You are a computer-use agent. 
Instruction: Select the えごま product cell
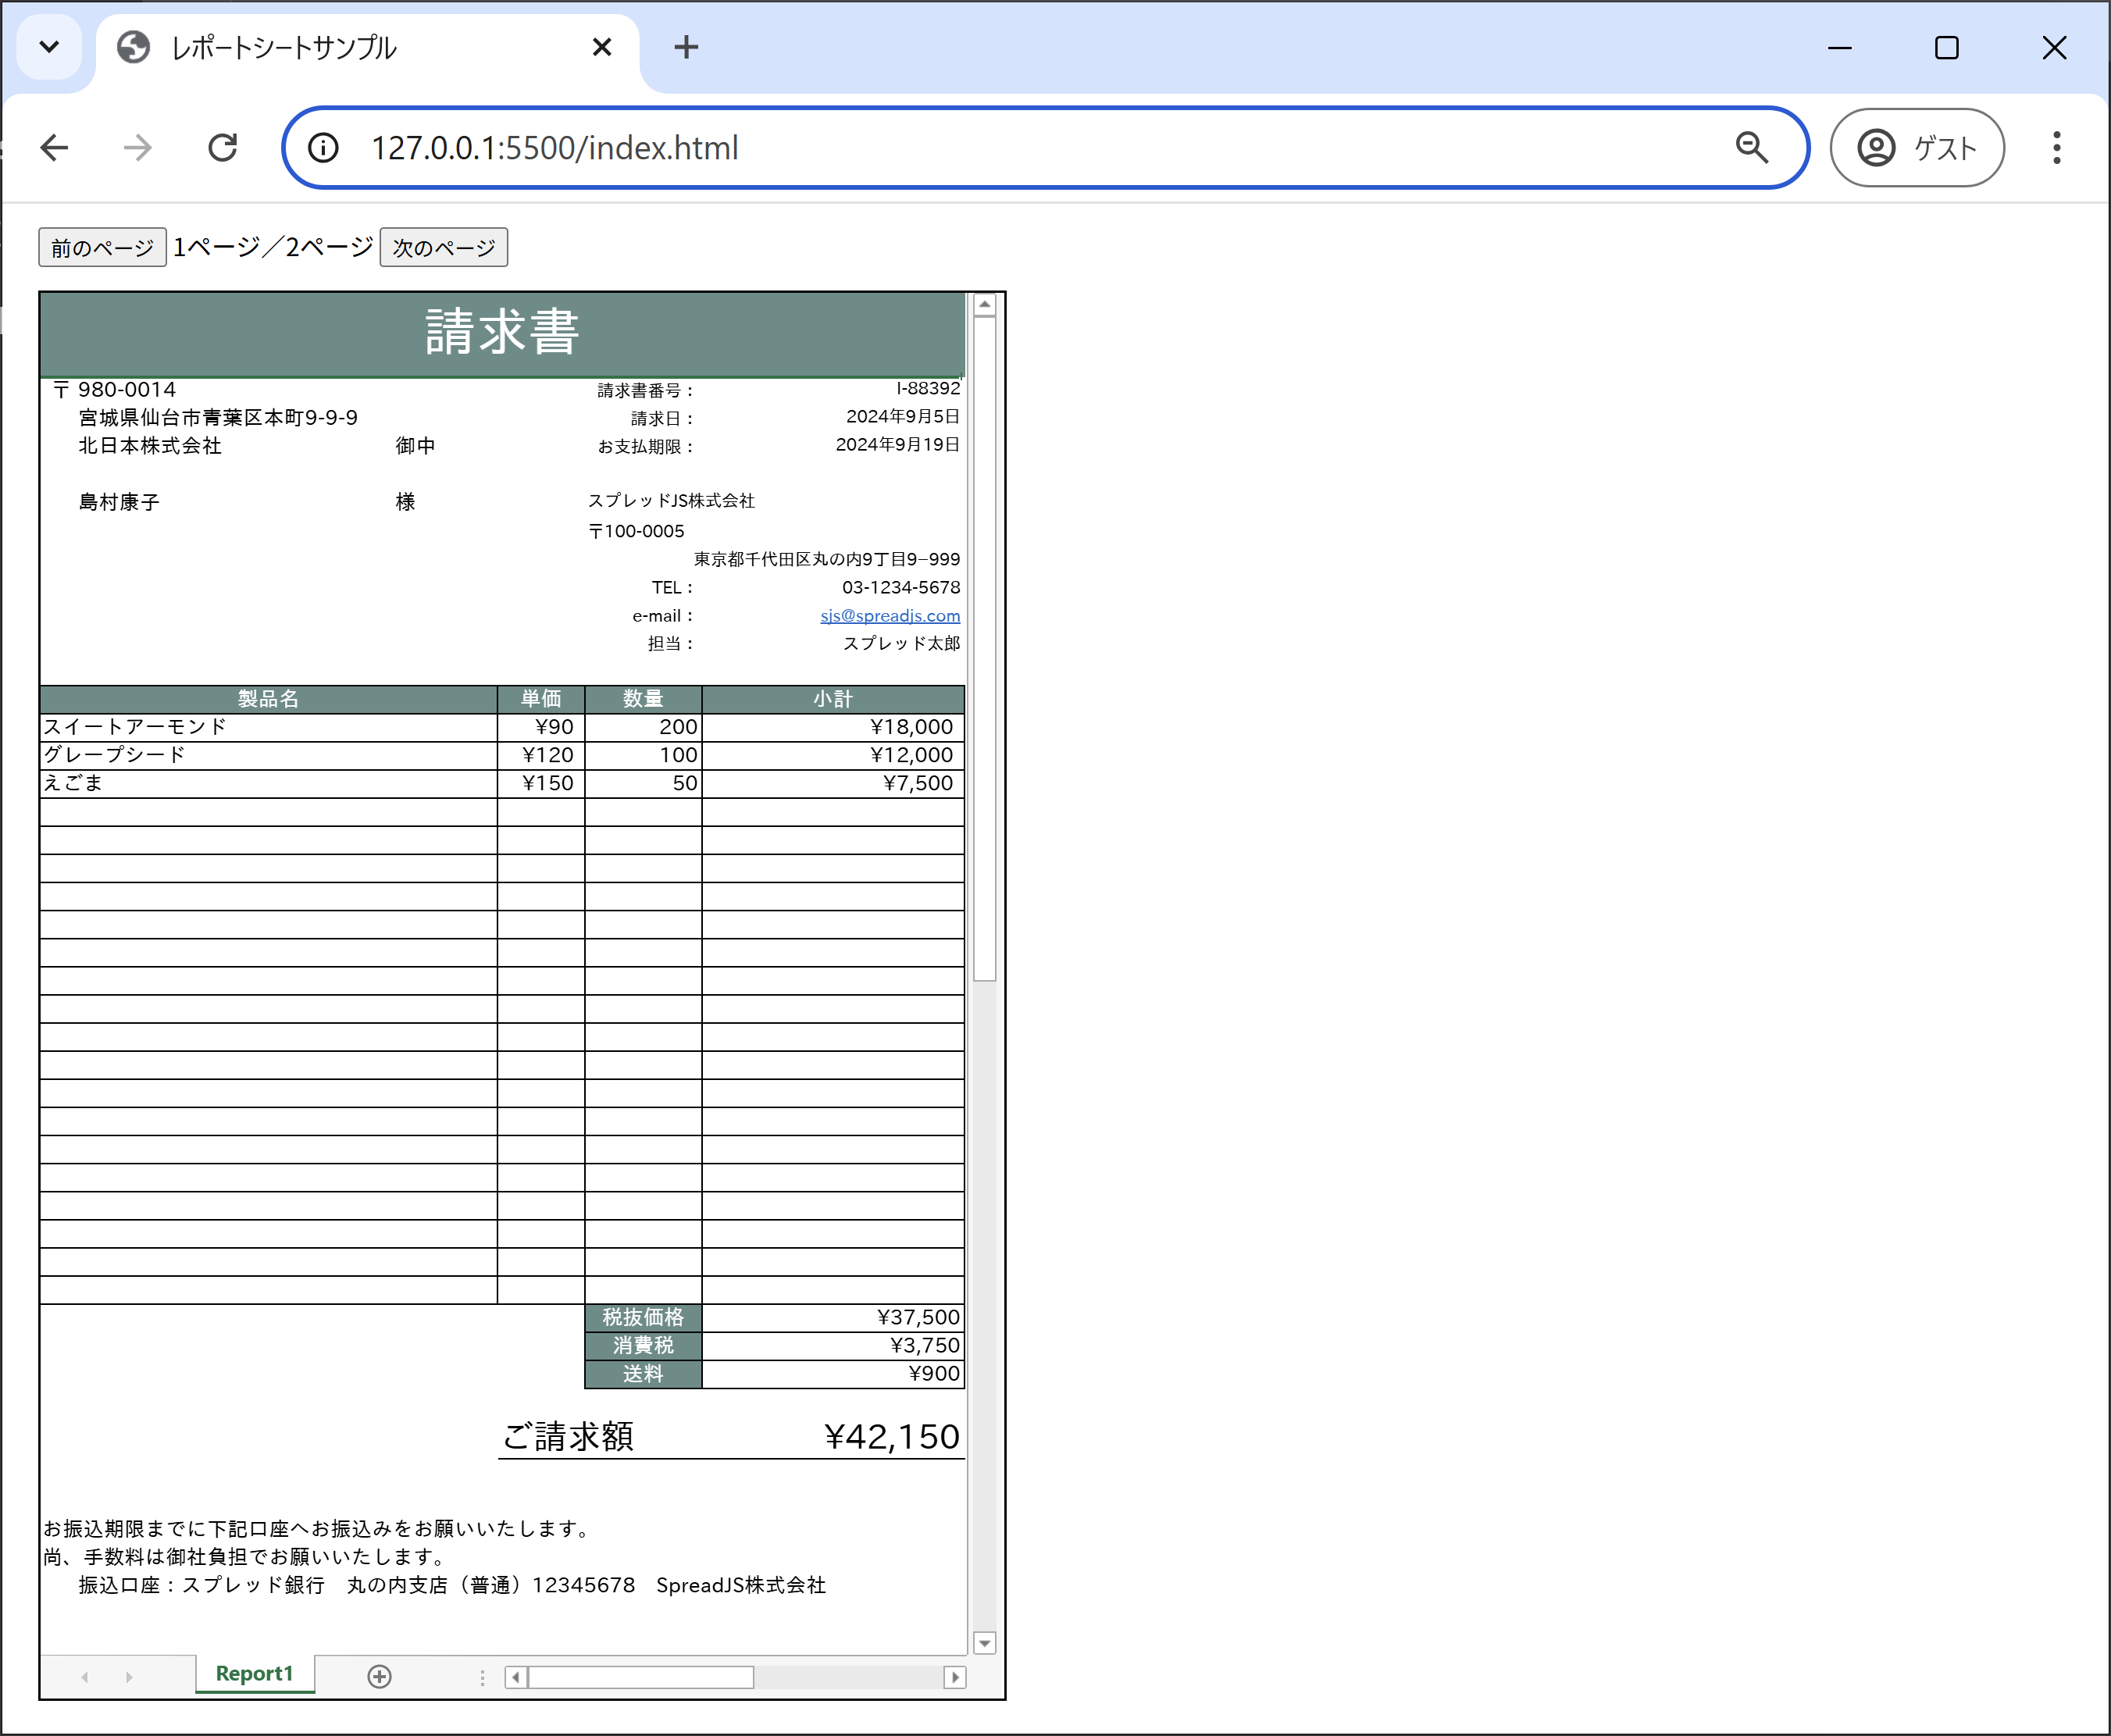[x=268, y=783]
